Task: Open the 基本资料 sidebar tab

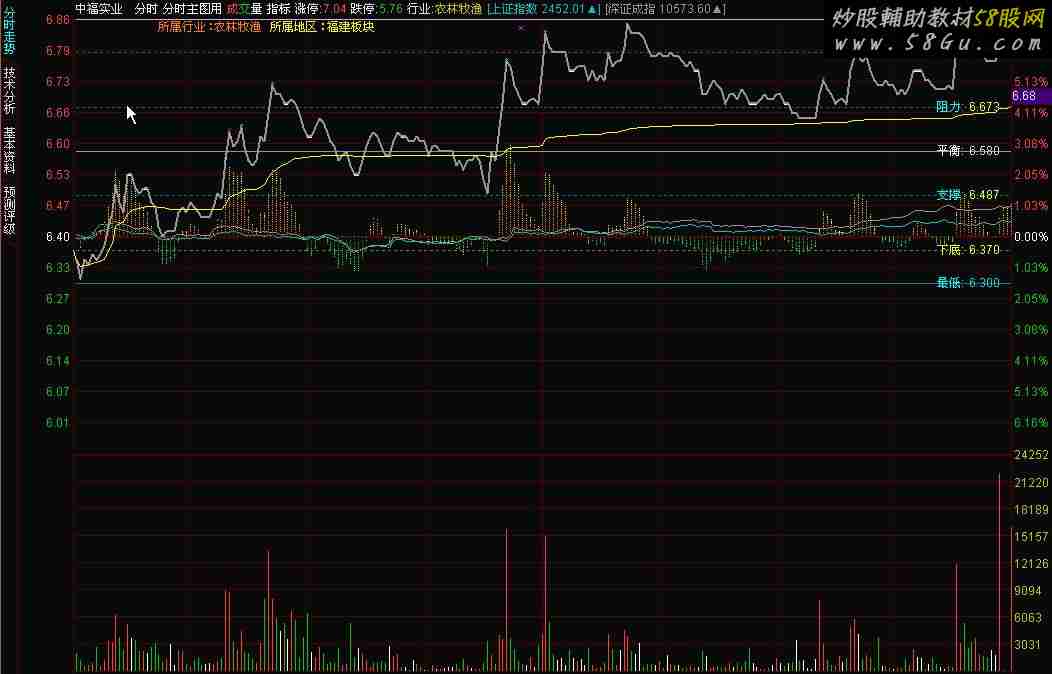Action: click(9, 150)
